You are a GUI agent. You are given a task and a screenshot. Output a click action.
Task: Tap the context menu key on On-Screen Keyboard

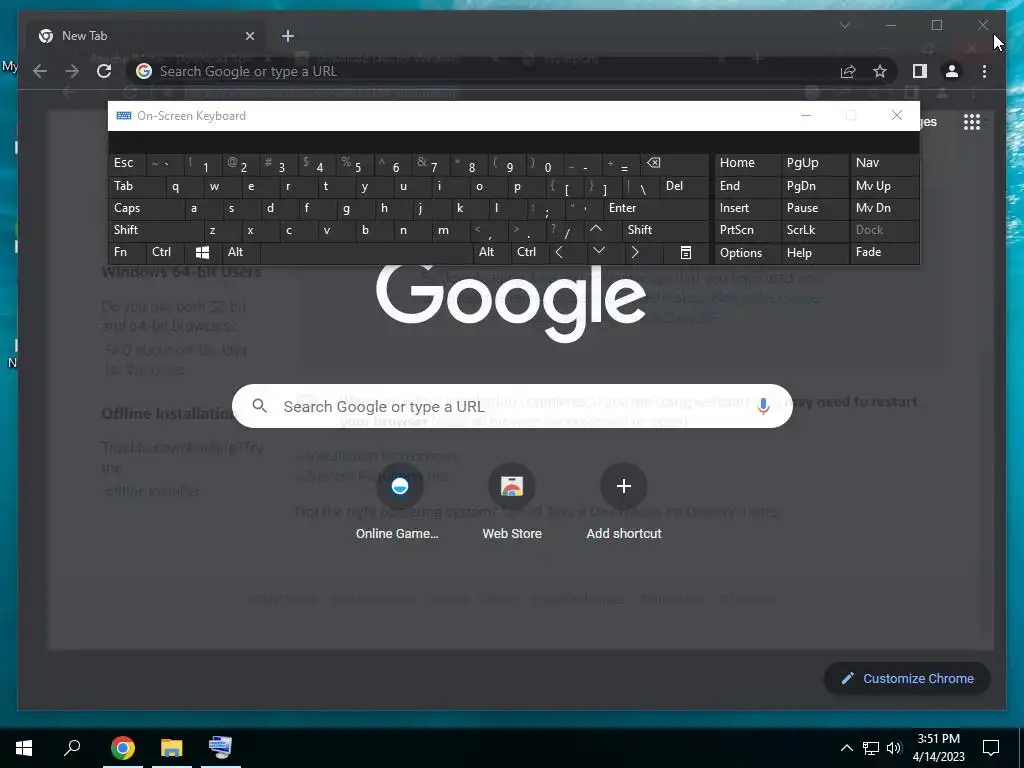click(x=686, y=252)
